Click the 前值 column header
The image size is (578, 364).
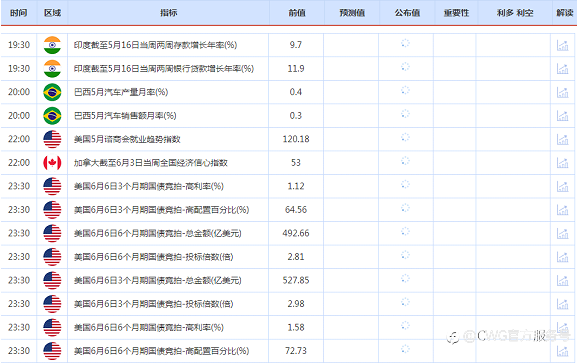coord(297,13)
